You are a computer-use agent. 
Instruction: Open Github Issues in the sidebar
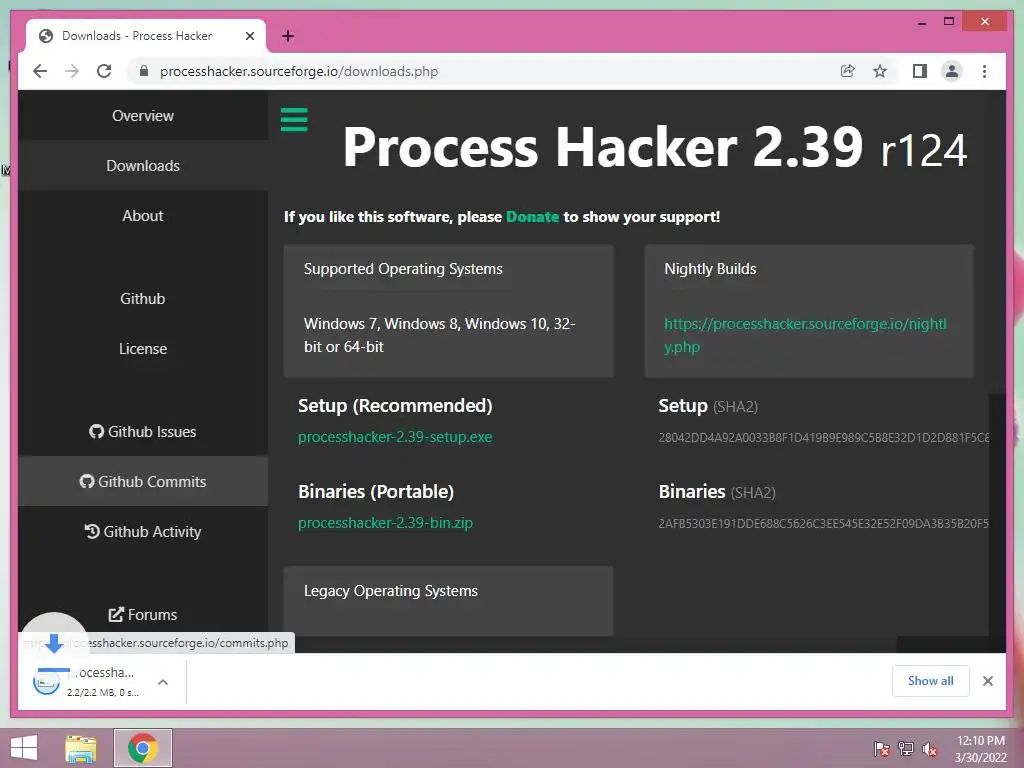pyautogui.click(x=143, y=432)
